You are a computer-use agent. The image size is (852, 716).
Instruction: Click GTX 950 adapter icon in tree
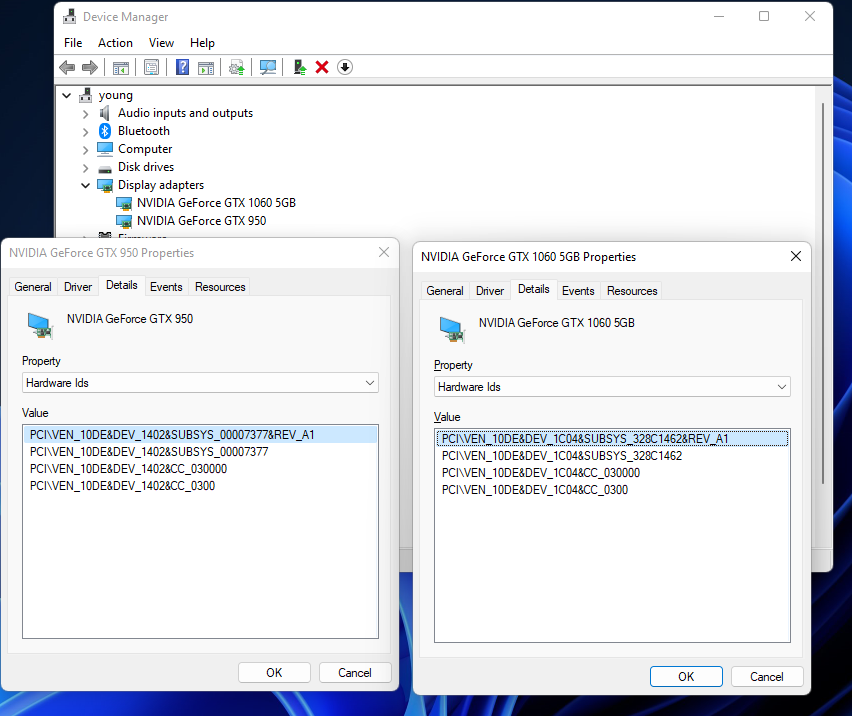coord(124,222)
